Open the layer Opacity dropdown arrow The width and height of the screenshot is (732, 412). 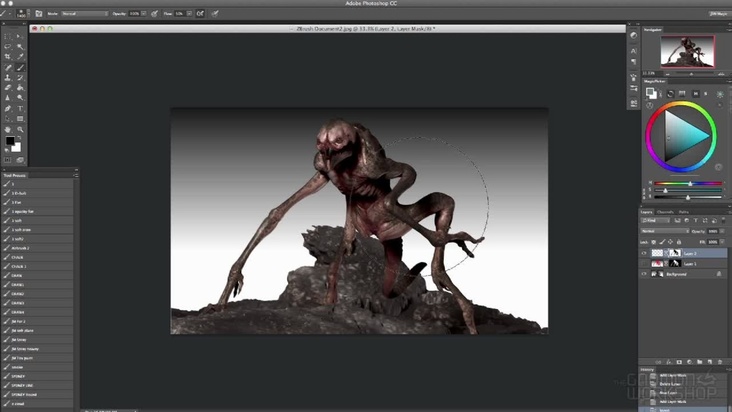pos(722,231)
